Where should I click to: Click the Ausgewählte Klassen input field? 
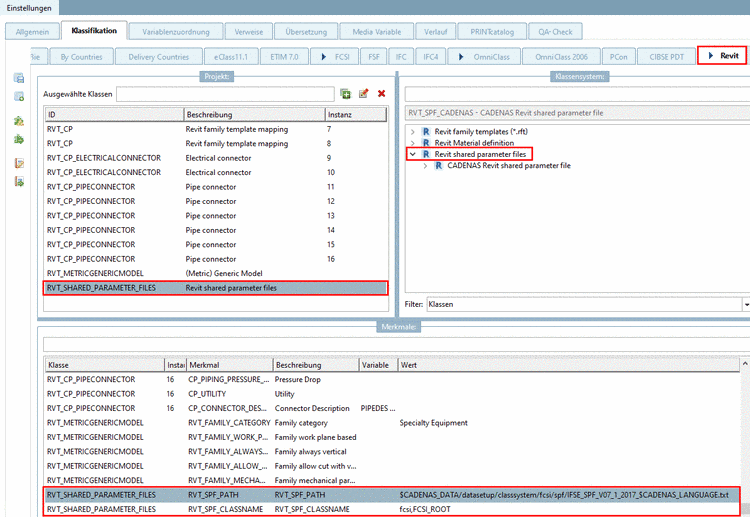coord(225,94)
